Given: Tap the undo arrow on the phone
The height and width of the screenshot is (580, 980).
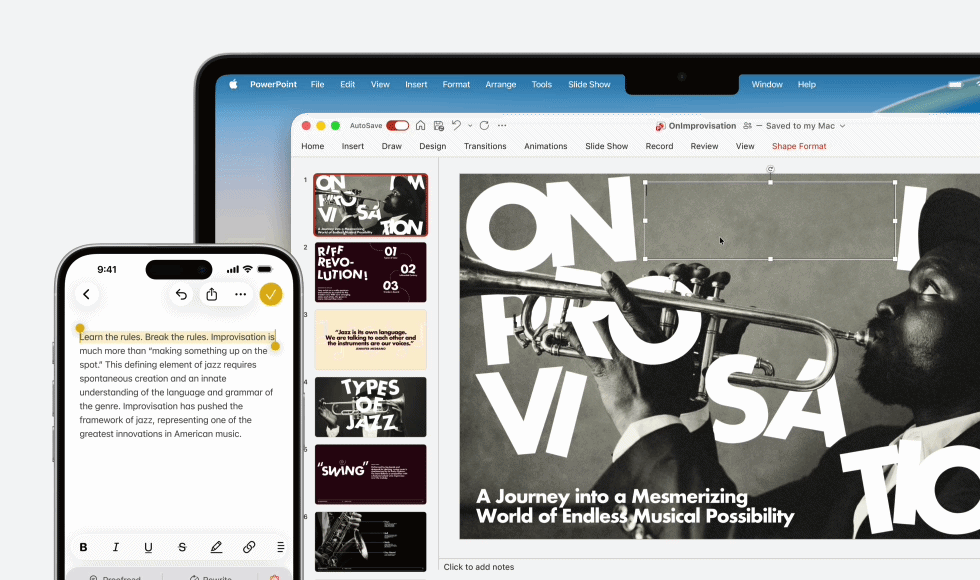Looking at the screenshot, I should (x=181, y=294).
